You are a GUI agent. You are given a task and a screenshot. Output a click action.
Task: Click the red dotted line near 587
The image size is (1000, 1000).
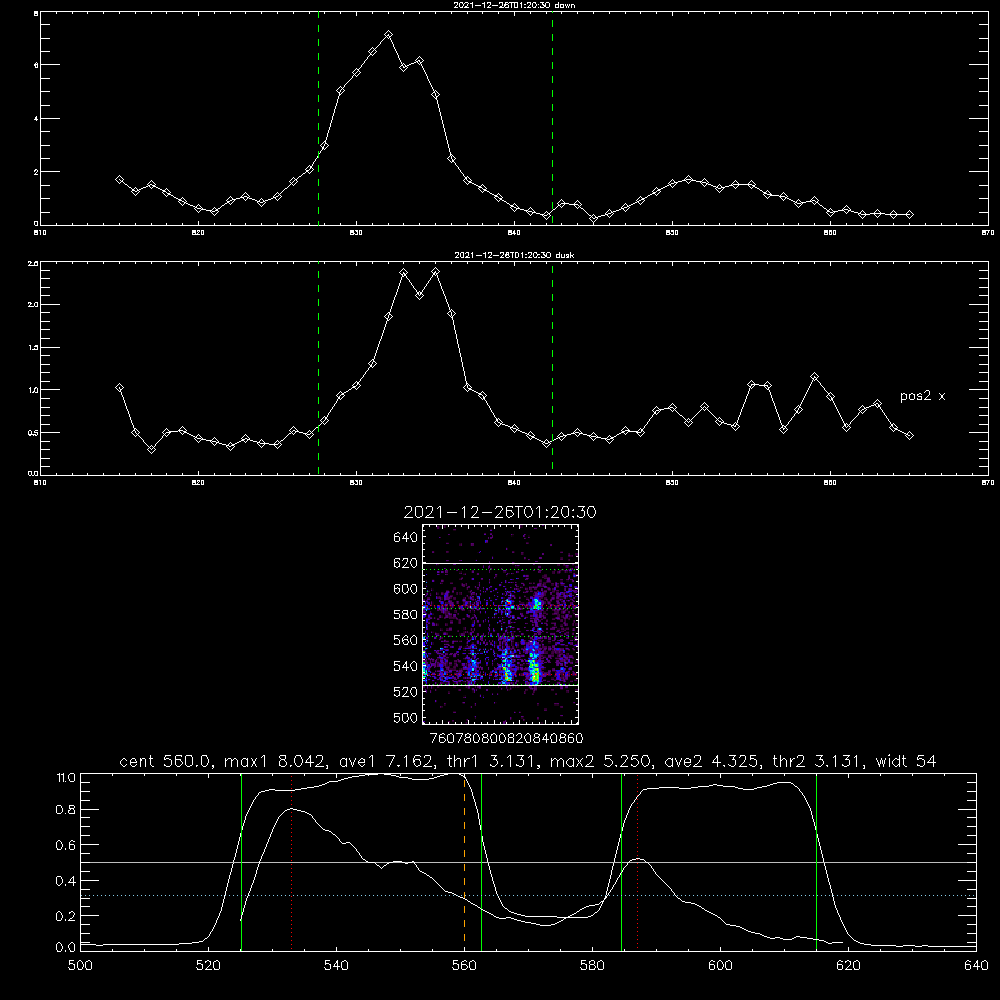(638, 861)
